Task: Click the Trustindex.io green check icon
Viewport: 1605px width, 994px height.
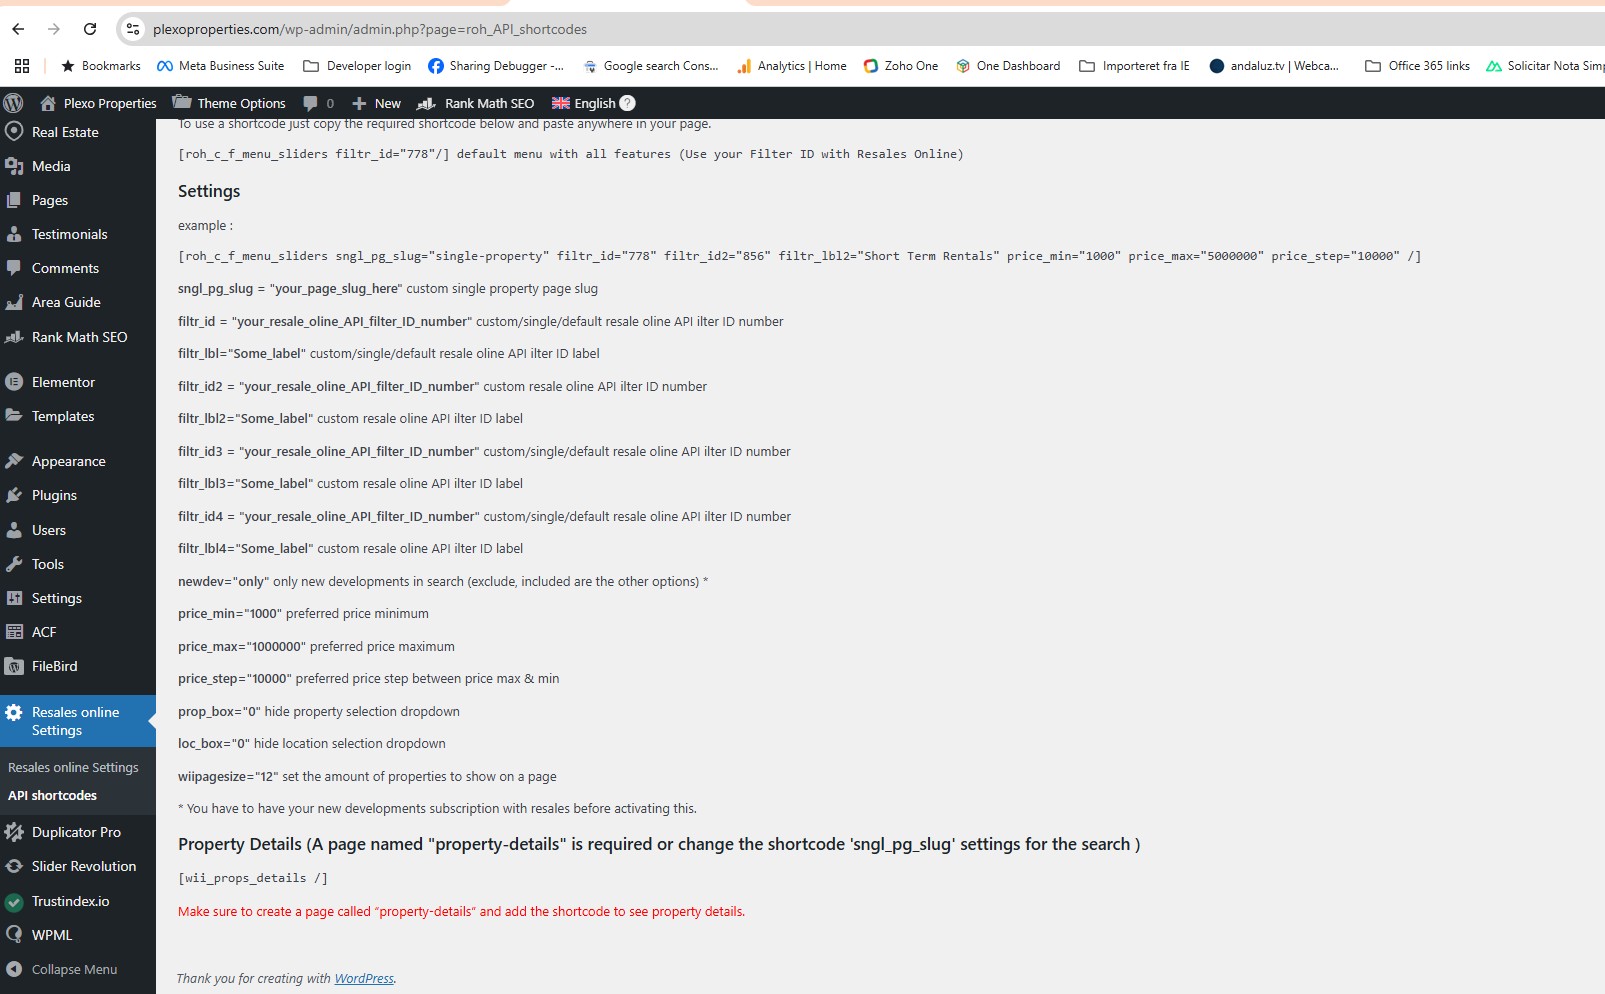Action: tap(14, 901)
